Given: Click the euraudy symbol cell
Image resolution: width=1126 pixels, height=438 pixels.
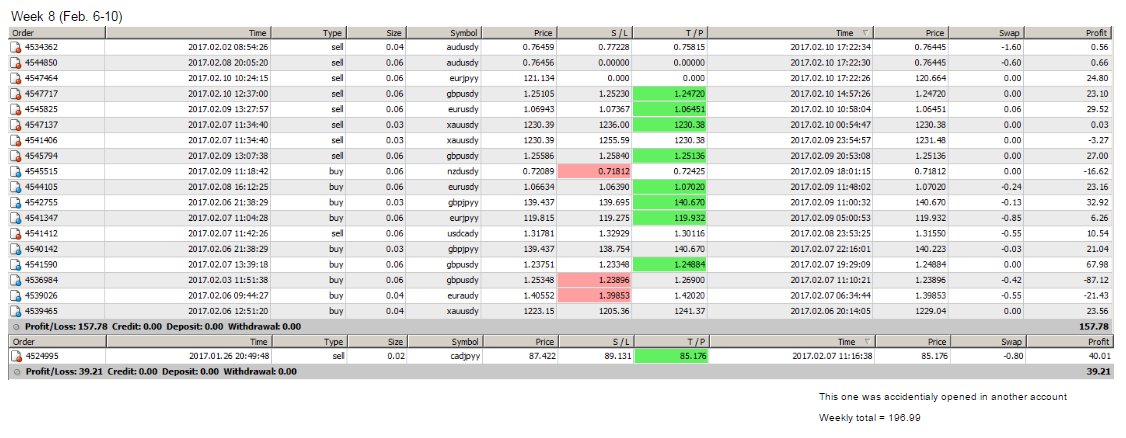Looking at the screenshot, I should click(463, 296).
